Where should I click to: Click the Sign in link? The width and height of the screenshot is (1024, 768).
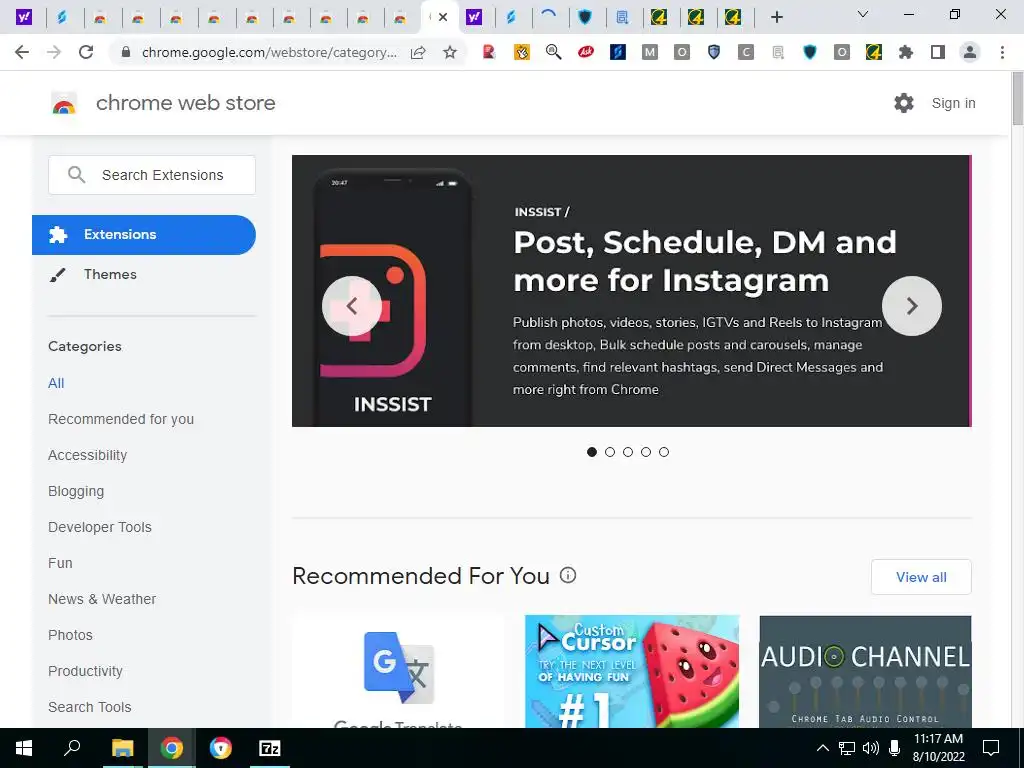coord(953,103)
